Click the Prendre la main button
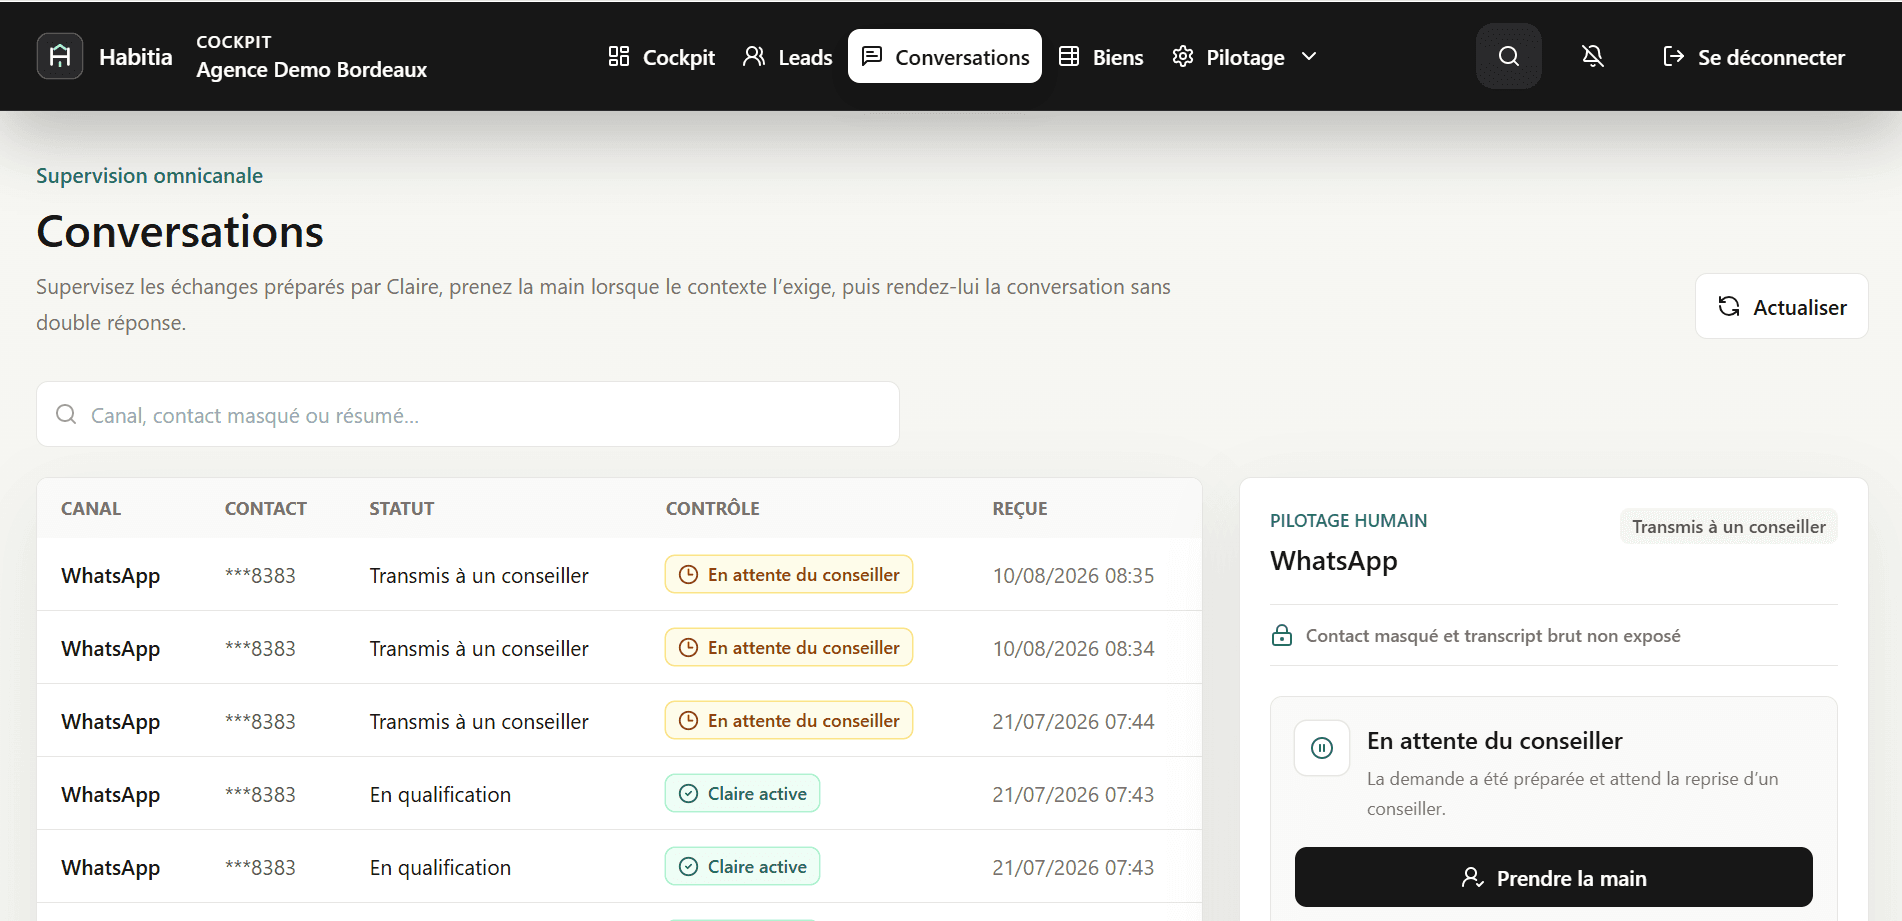The height and width of the screenshot is (921, 1902). click(1553, 877)
